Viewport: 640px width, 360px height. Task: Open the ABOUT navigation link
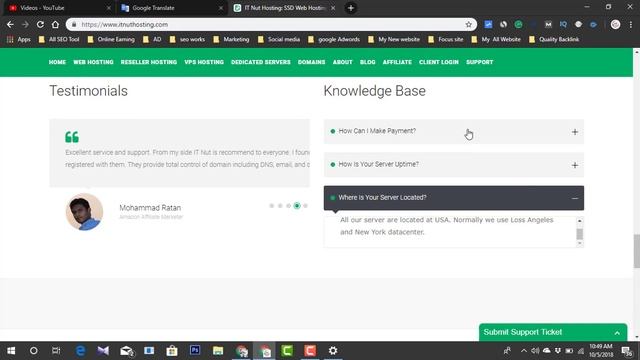click(342, 62)
